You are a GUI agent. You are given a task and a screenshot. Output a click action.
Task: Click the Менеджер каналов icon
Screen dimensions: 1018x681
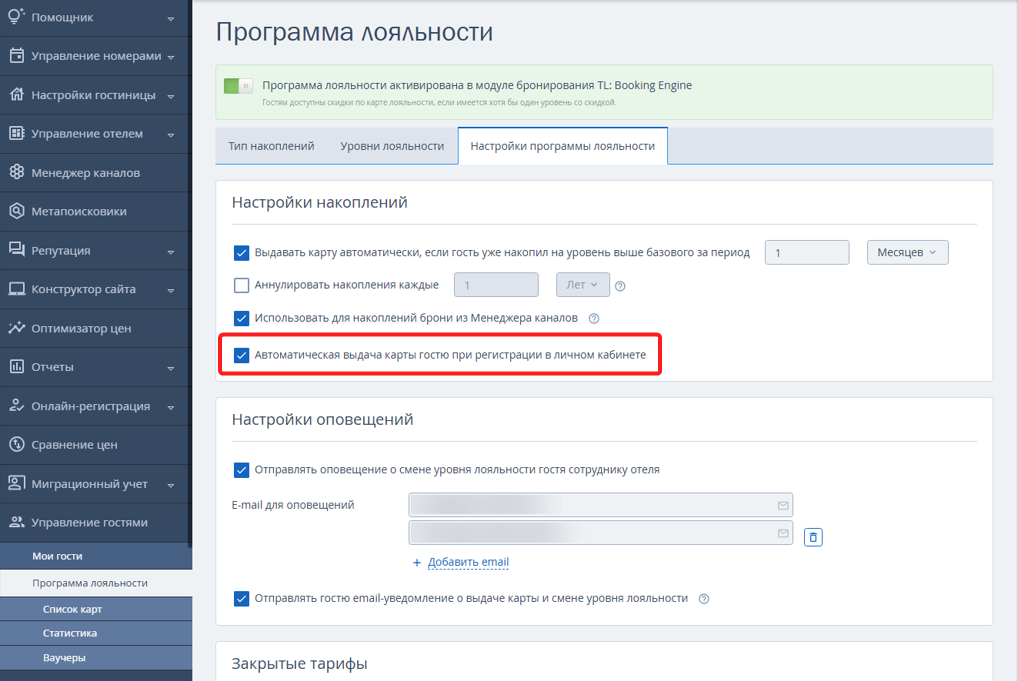coord(16,172)
